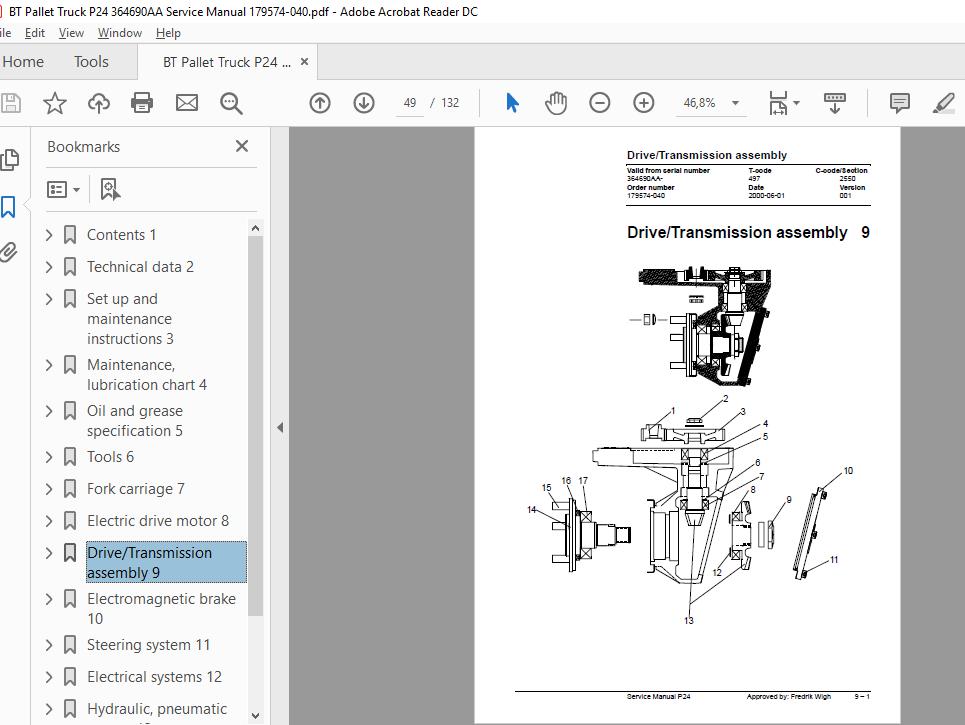Viewport: 965px width, 725px height.
Task: Open the Help menu
Action: [x=168, y=33]
